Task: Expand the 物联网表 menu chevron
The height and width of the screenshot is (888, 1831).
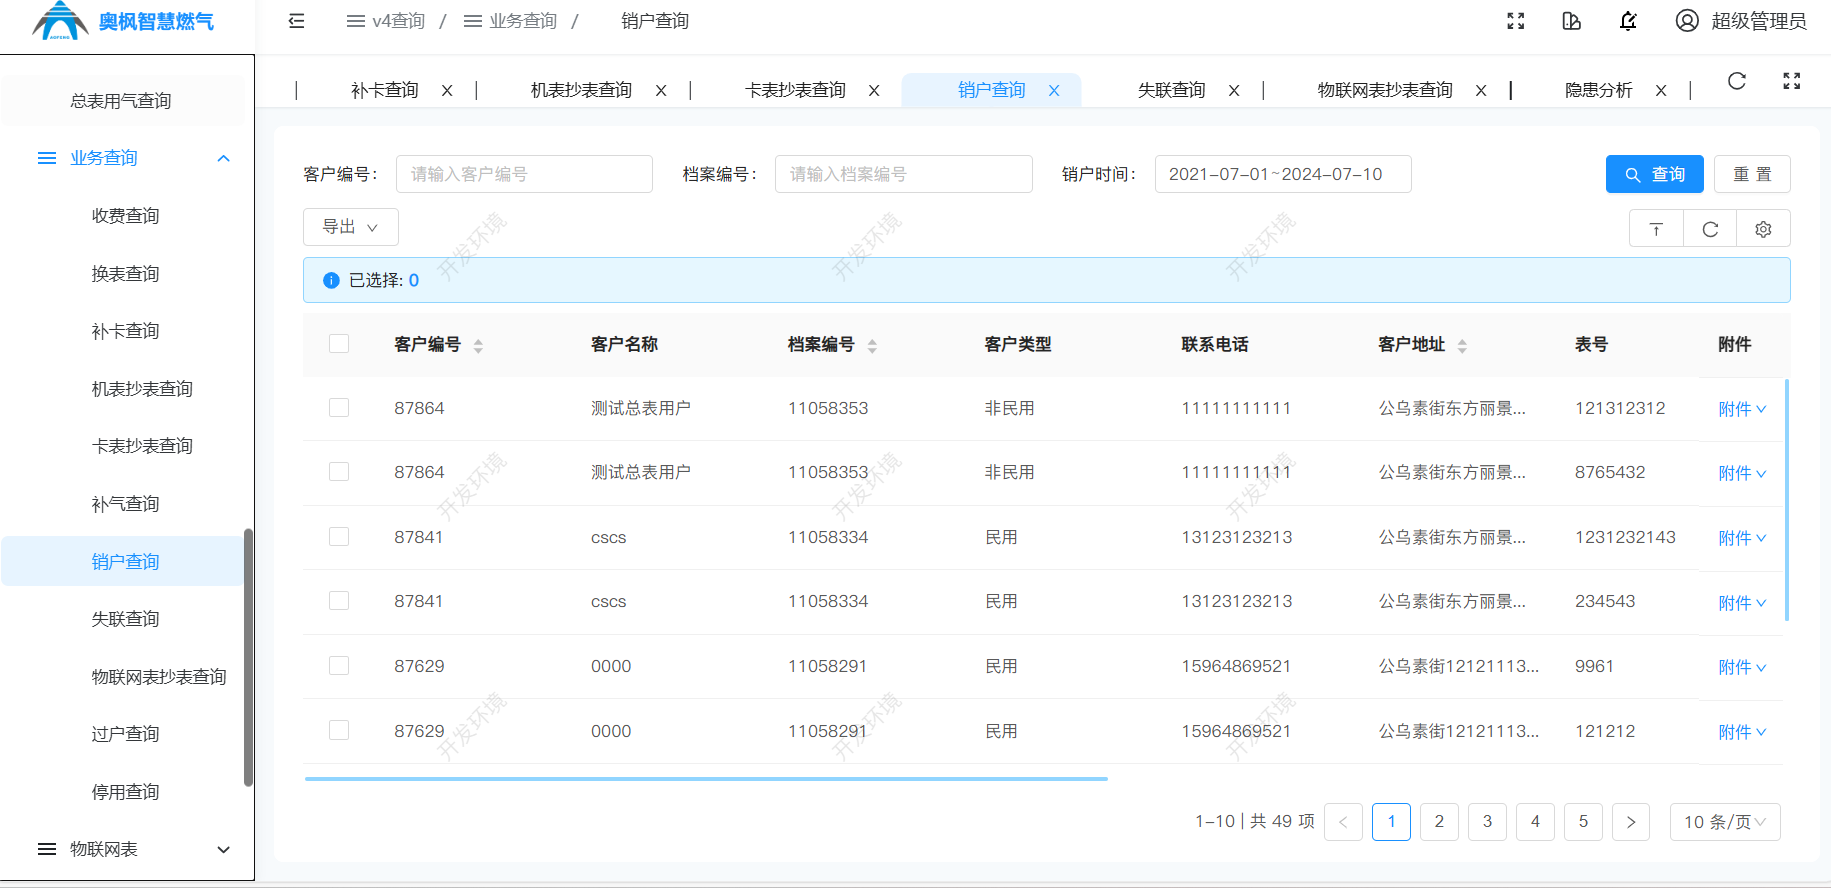Action: [224, 849]
